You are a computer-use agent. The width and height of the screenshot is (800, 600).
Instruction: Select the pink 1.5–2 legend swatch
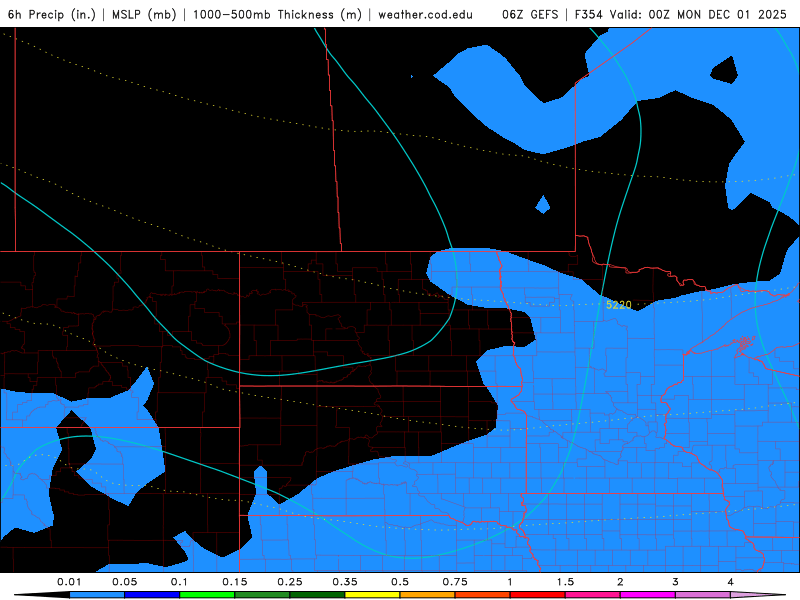593,595
